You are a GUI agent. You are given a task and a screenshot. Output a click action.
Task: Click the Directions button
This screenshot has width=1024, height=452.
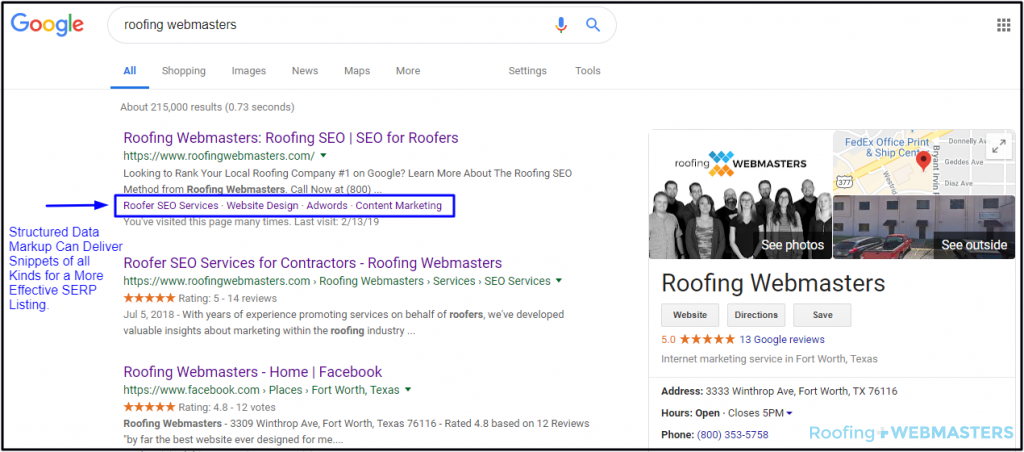(x=756, y=315)
